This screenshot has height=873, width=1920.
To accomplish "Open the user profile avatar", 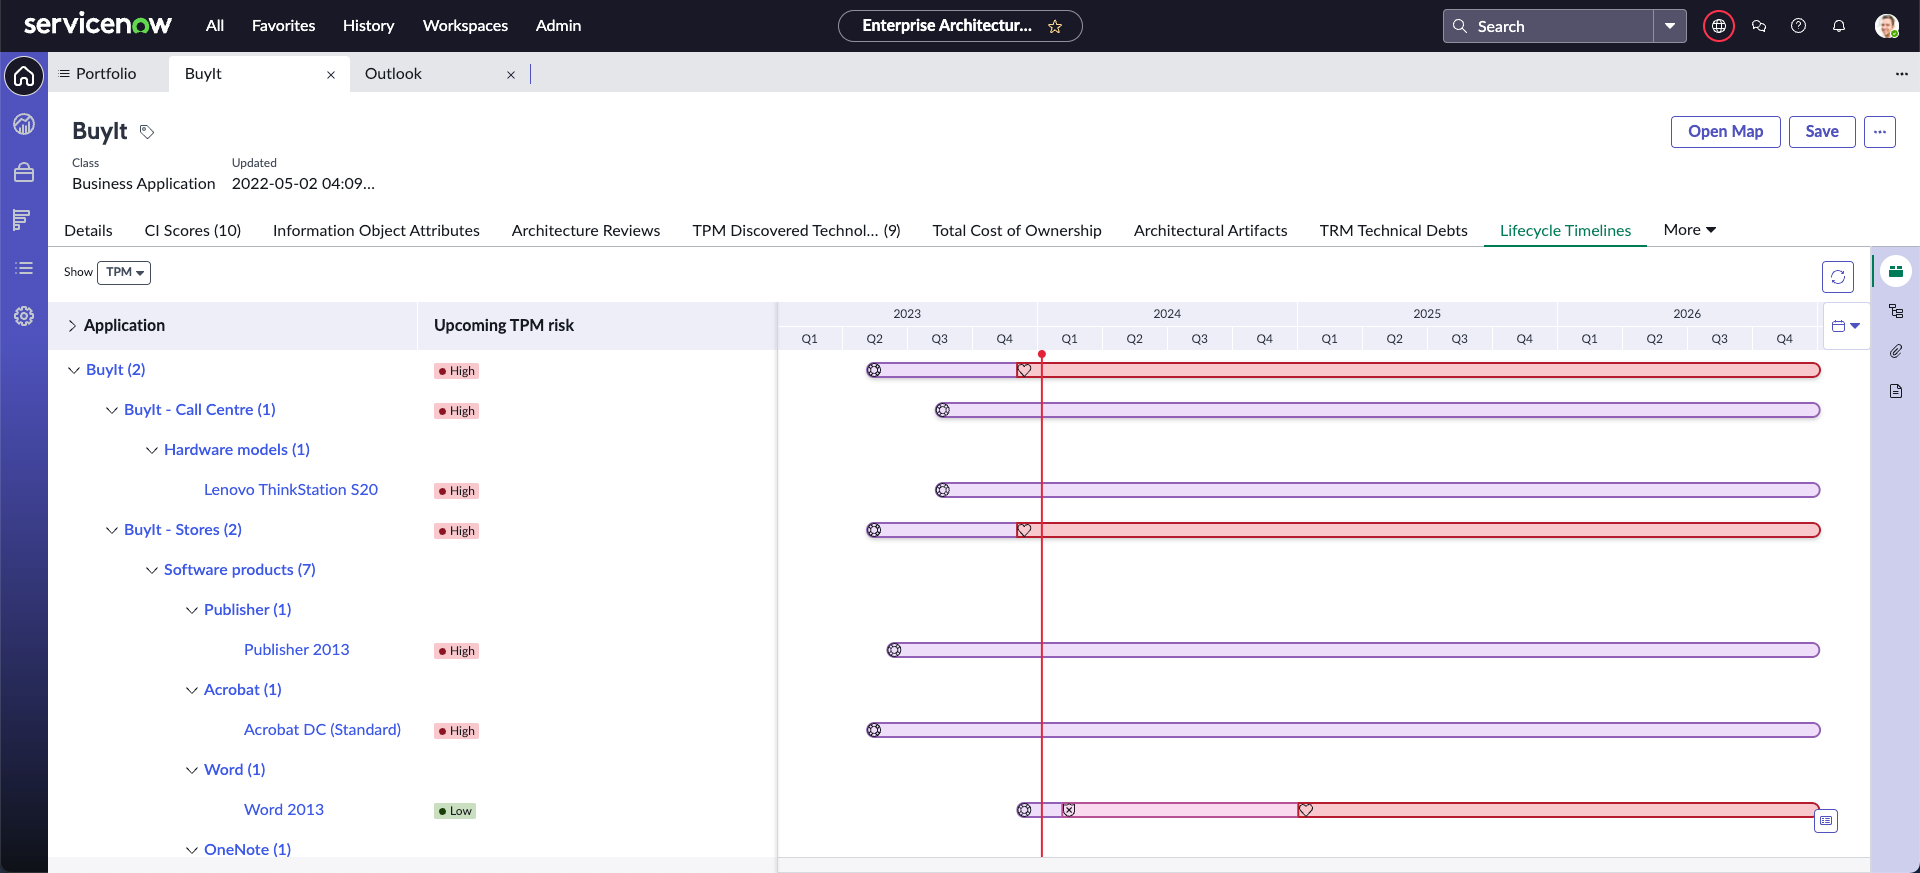I will [x=1886, y=26].
